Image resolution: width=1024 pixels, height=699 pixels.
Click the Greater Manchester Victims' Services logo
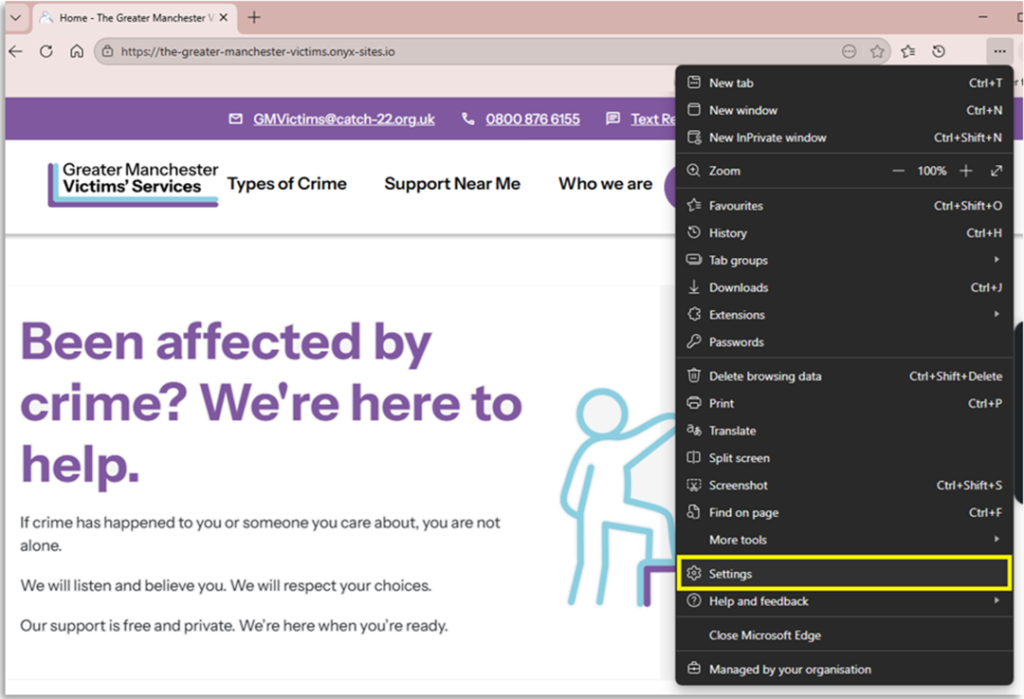coord(132,184)
